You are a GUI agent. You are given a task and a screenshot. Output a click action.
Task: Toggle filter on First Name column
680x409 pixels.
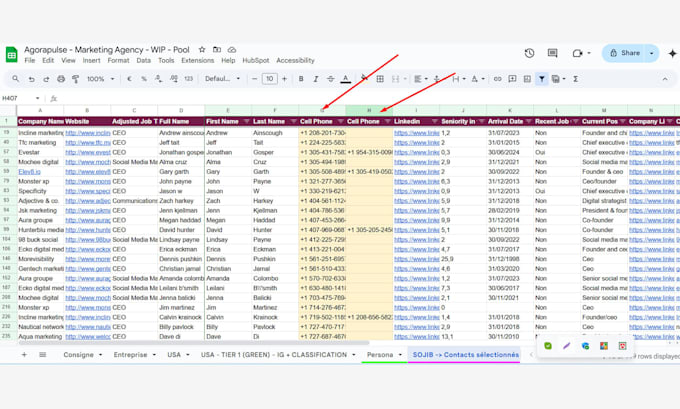[246, 121]
